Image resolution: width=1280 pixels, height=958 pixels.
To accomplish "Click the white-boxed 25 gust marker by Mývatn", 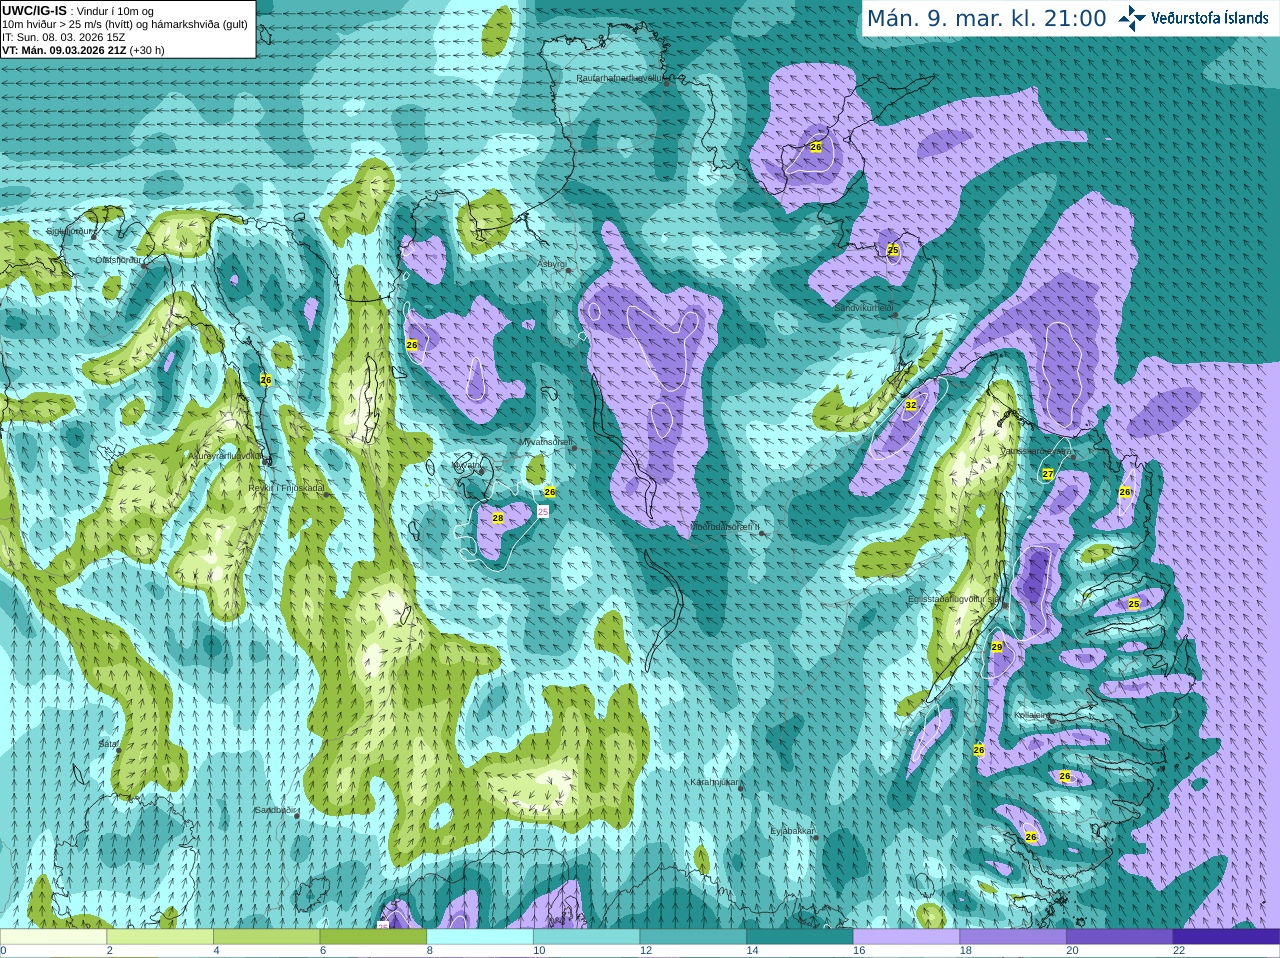I will (x=543, y=511).
